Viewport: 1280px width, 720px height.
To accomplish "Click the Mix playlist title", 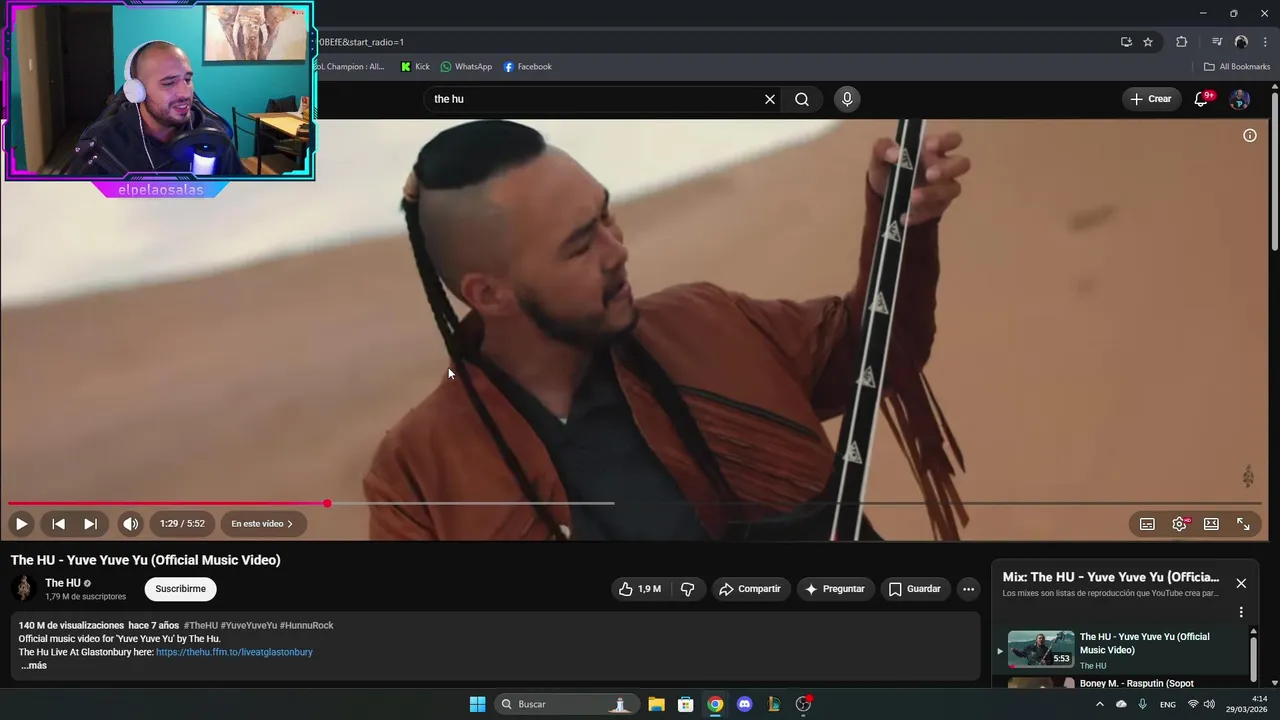I will [x=1111, y=577].
